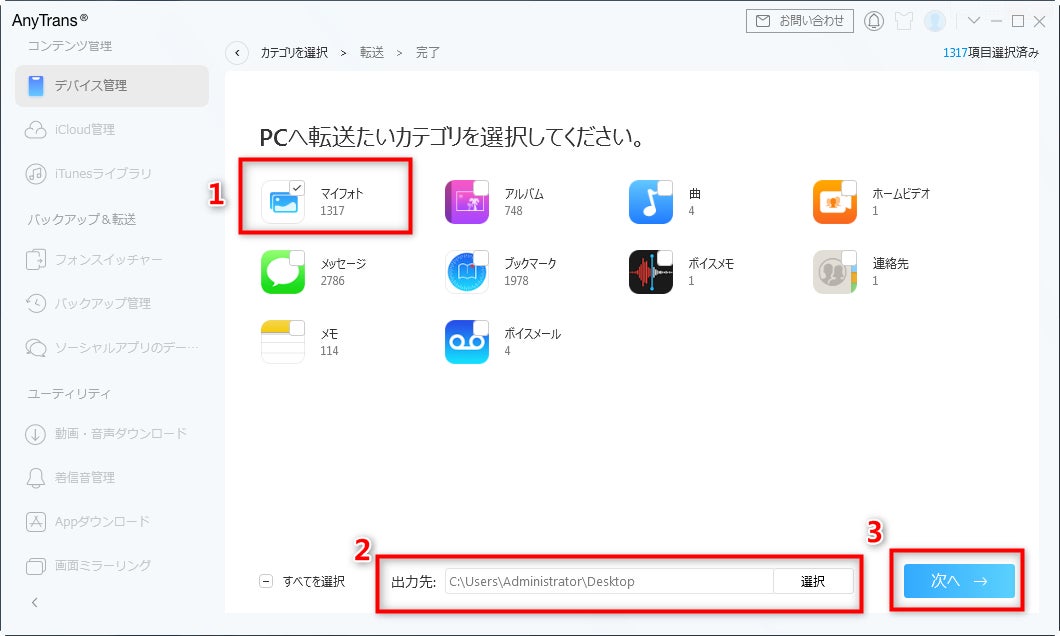Open バックアップ管理 in the sidebar
Viewport: 1060px width, 636px height.
[x=112, y=303]
